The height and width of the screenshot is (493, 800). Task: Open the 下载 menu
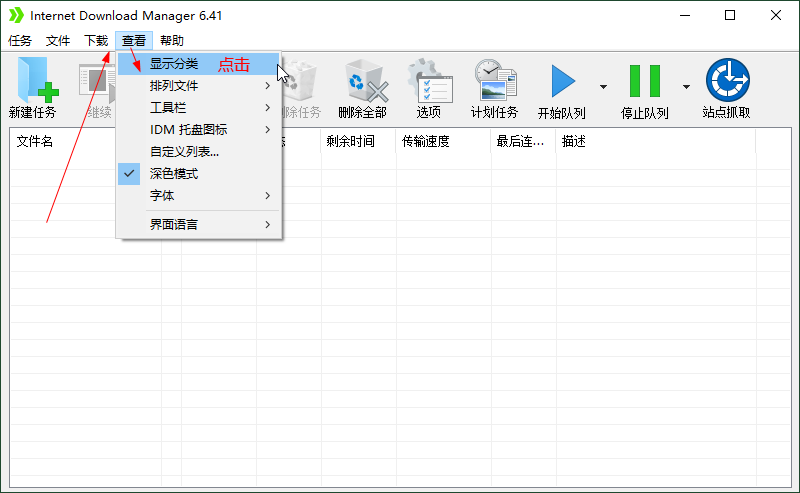coord(96,41)
